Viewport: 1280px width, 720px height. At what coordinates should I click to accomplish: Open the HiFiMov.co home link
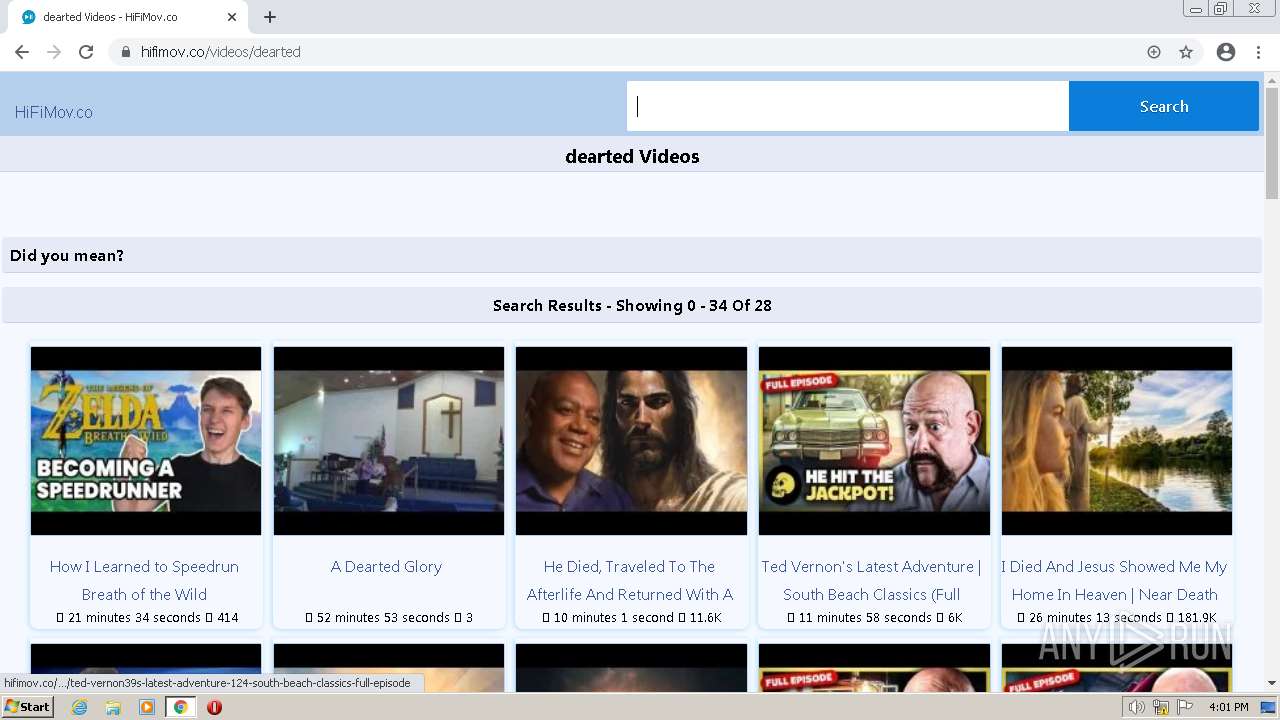(54, 112)
